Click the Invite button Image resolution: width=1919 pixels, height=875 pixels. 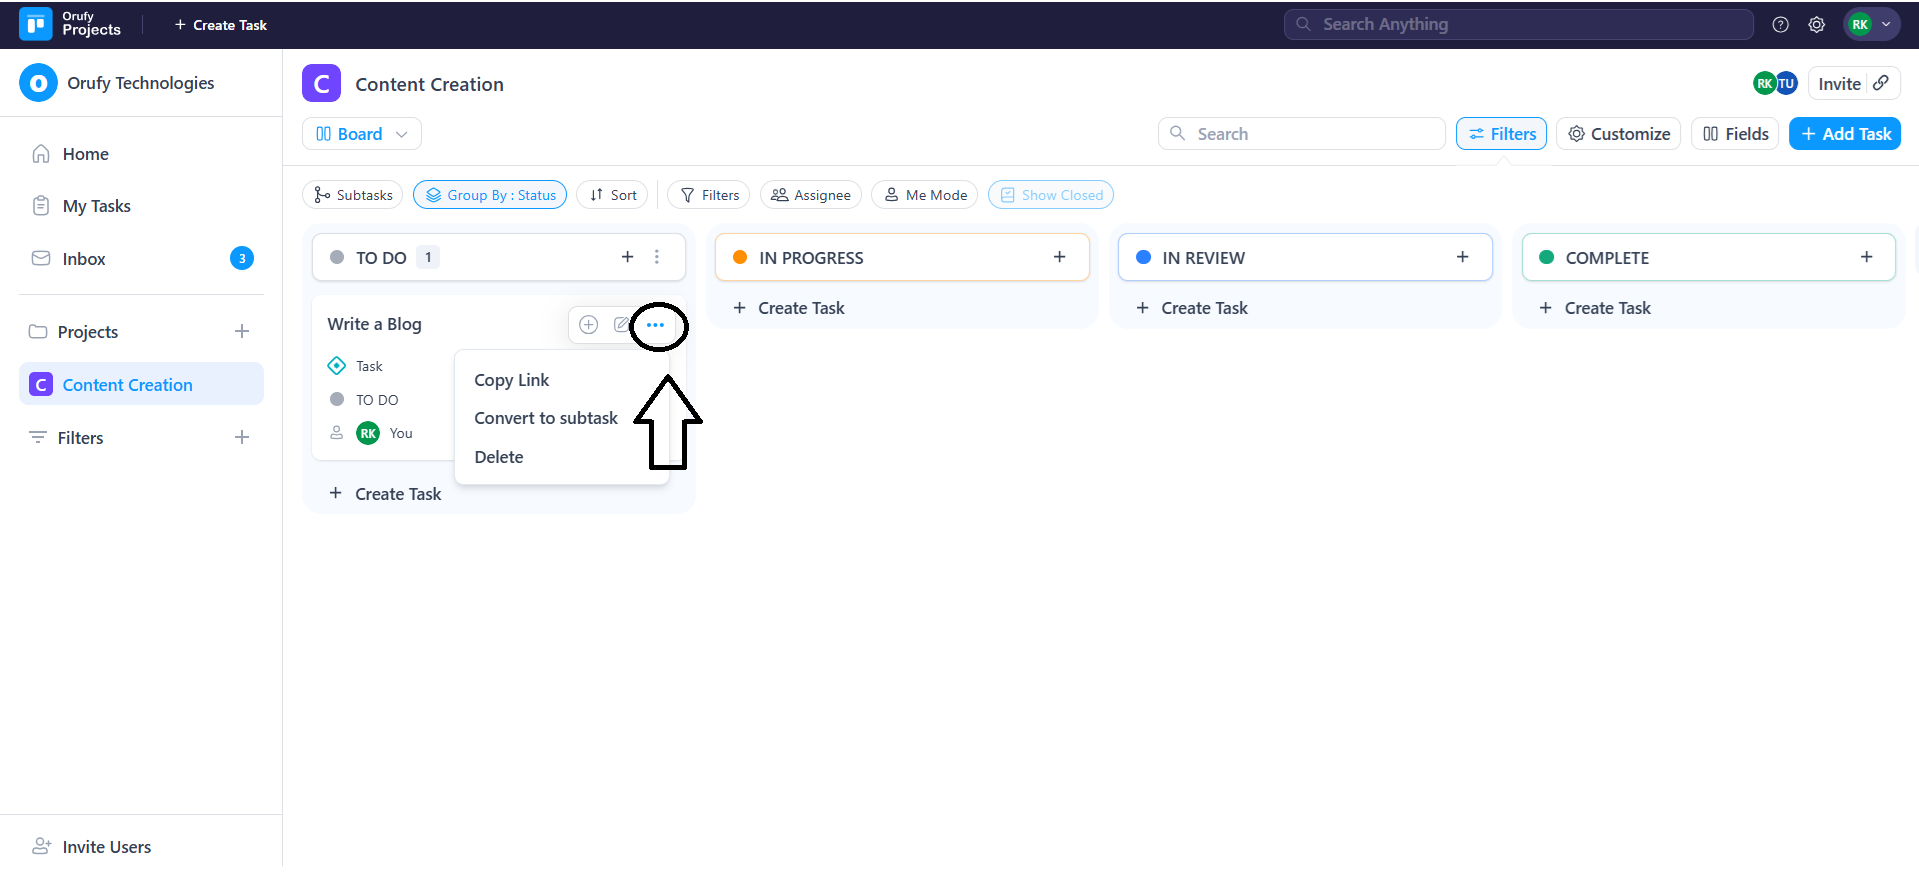[x=1839, y=84]
